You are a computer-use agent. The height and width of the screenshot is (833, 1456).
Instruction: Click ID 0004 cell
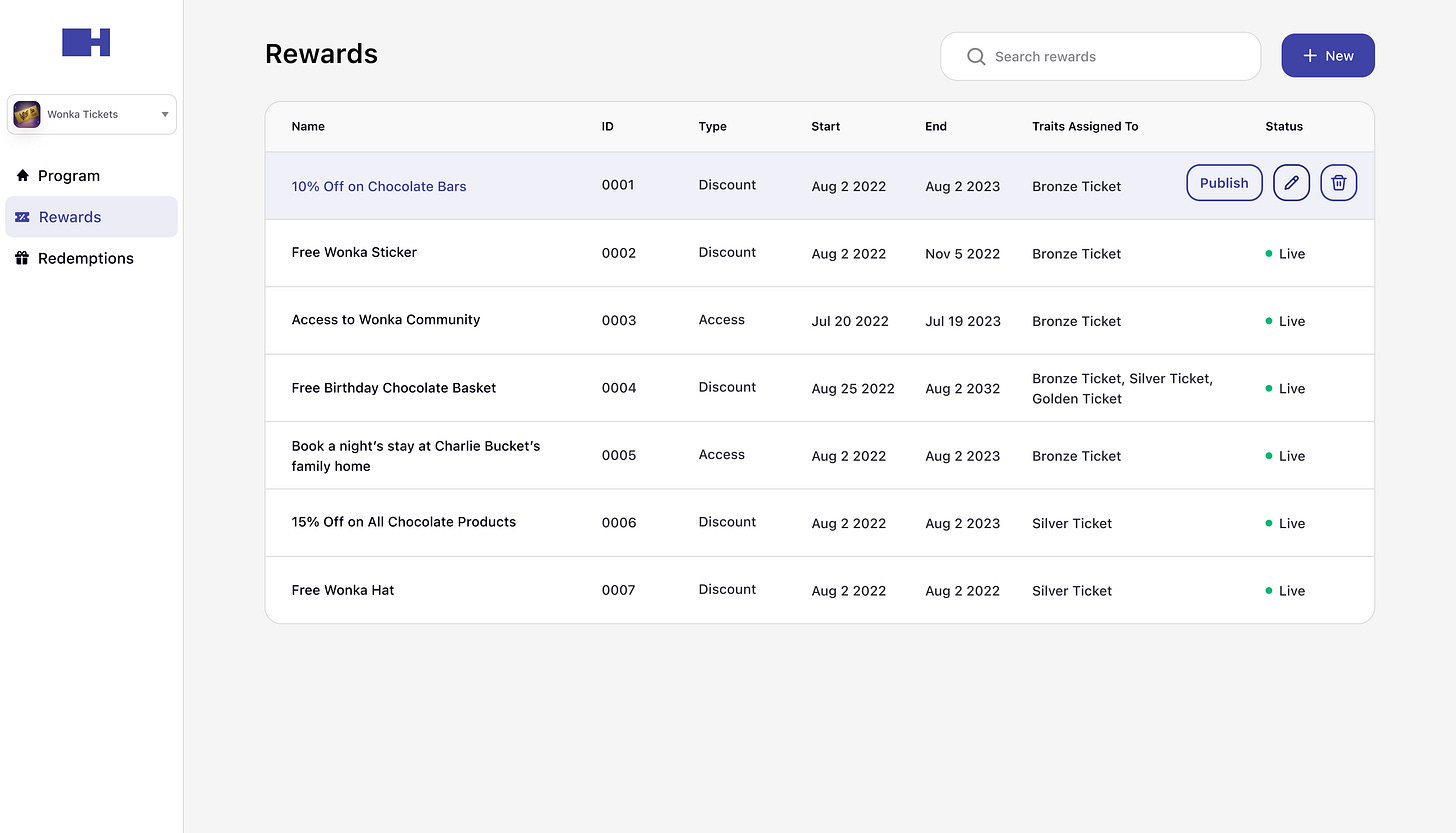click(x=619, y=388)
